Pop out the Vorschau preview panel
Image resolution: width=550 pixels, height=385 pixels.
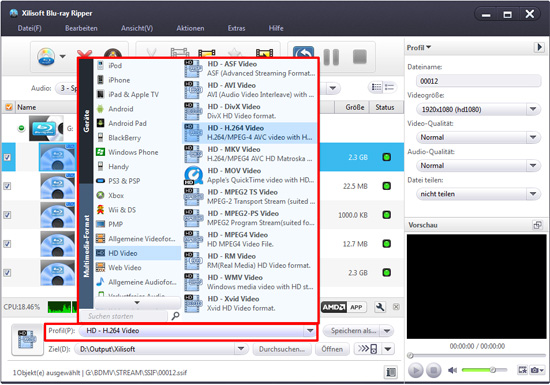537,225
